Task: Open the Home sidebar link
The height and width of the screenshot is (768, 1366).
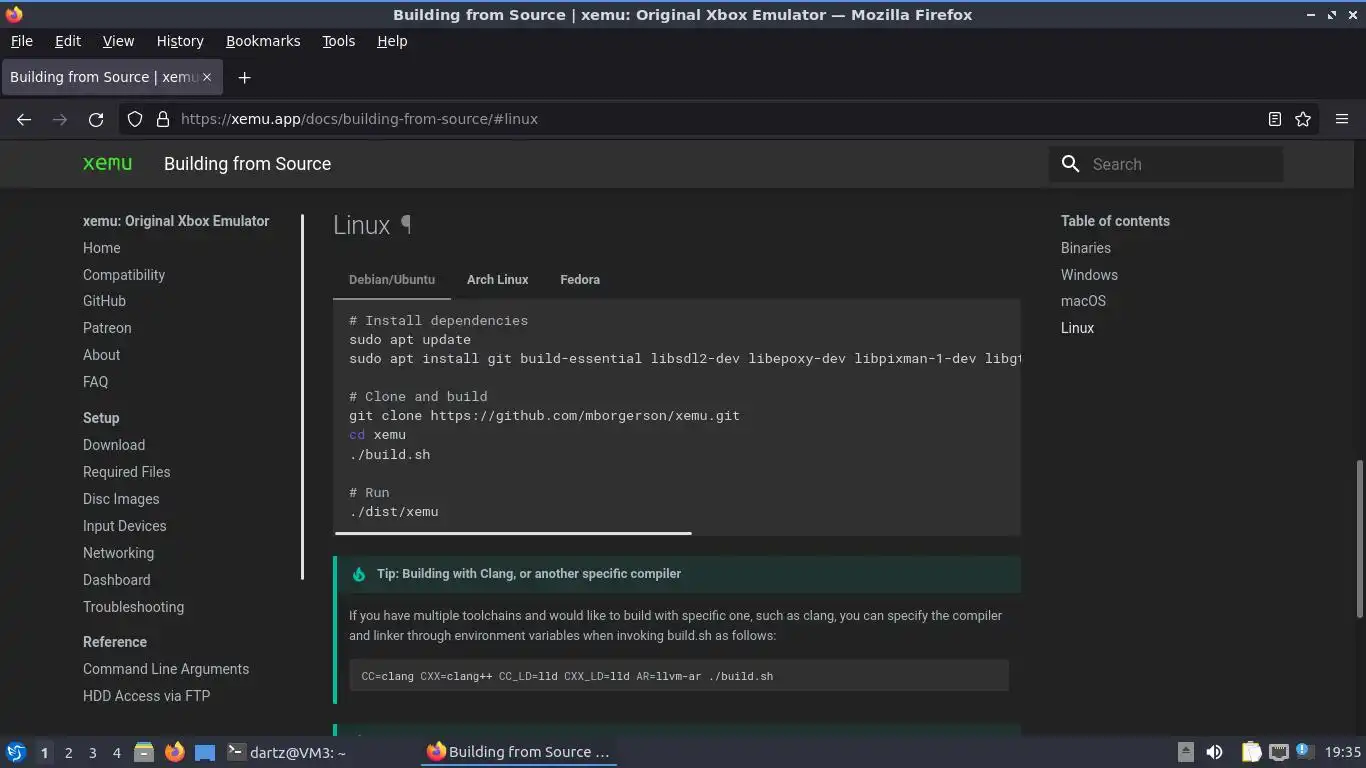Action: [x=102, y=248]
